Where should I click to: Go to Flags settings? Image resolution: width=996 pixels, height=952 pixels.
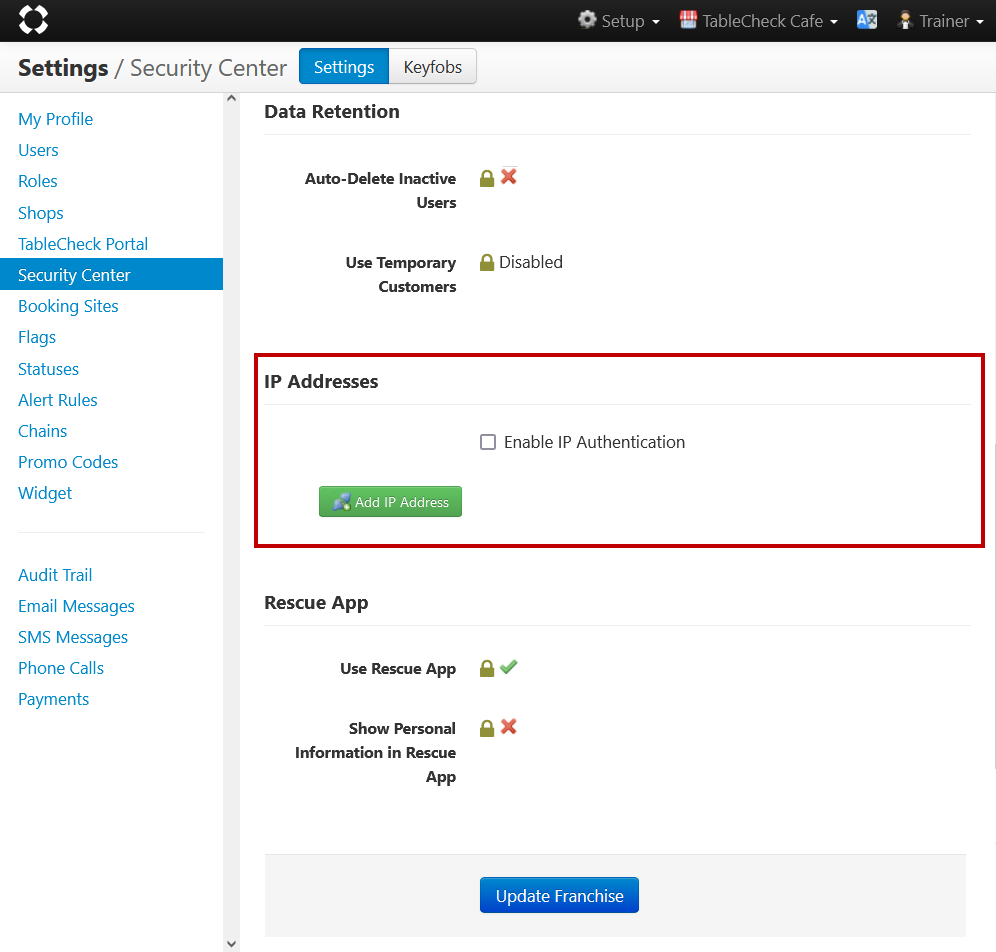(37, 337)
